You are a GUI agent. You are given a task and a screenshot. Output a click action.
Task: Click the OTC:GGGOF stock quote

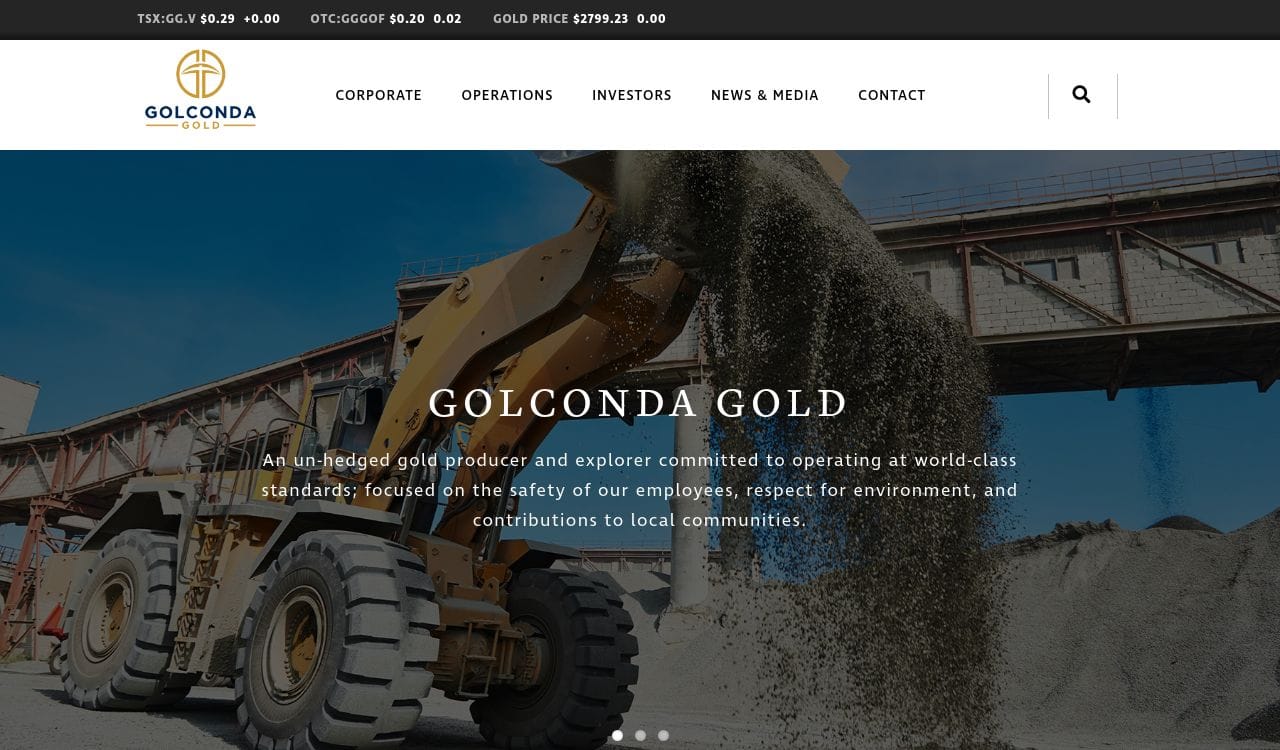click(386, 19)
